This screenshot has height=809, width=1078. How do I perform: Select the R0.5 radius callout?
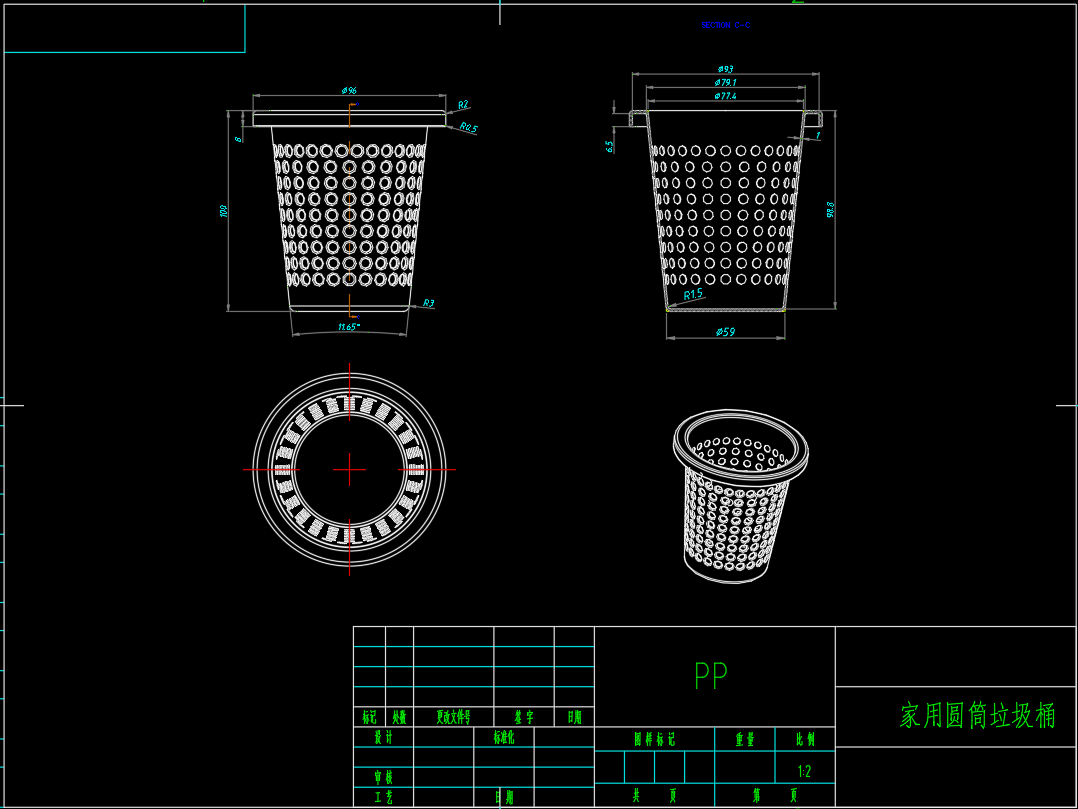[468, 127]
